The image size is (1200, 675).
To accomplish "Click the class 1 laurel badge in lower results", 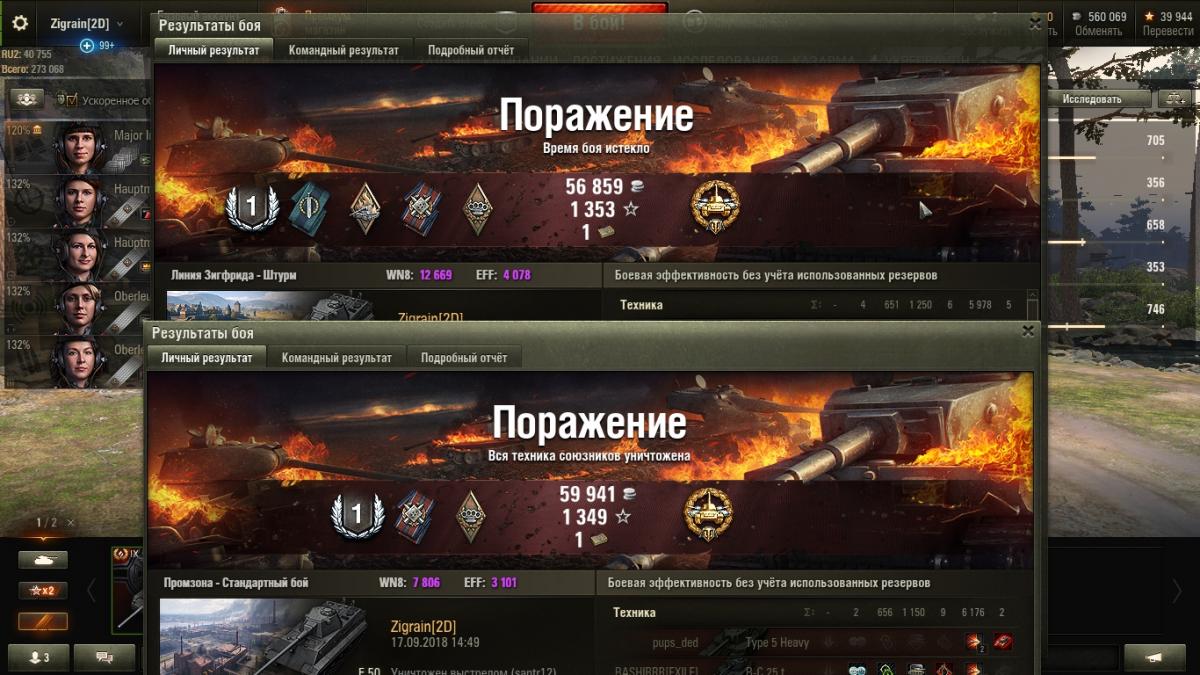I will [x=357, y=516].
